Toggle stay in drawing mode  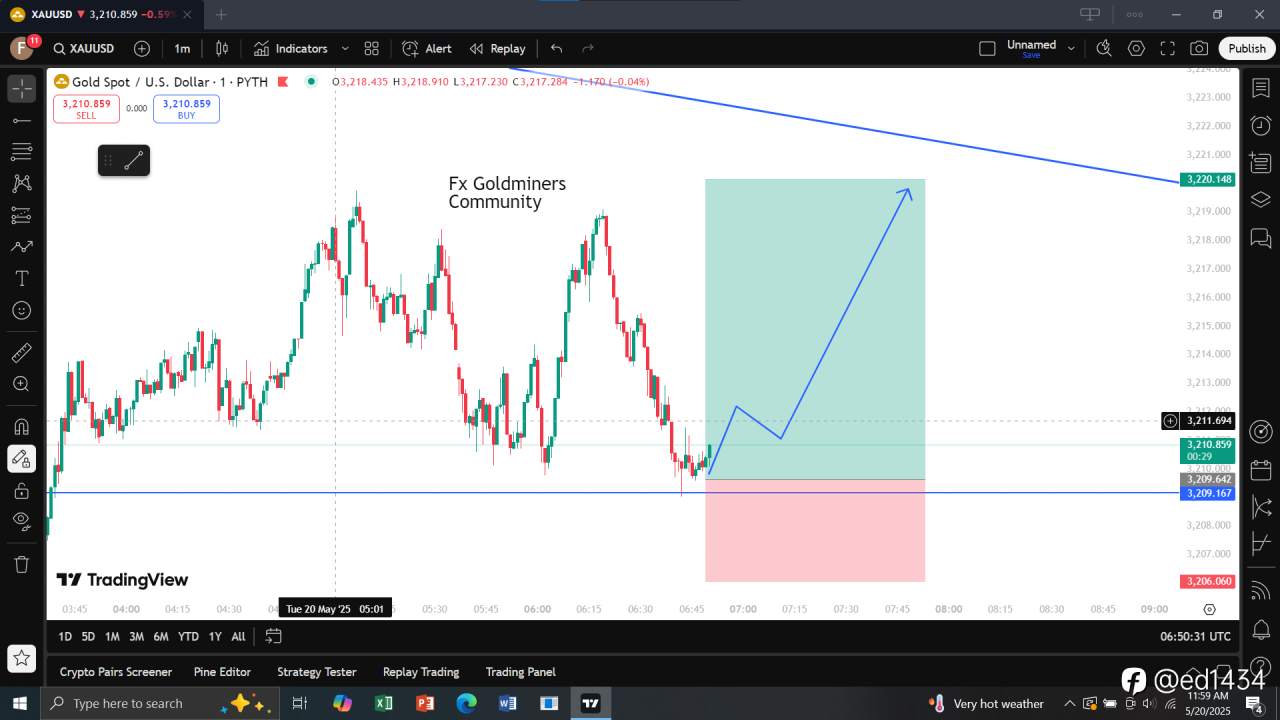[22, 459]
